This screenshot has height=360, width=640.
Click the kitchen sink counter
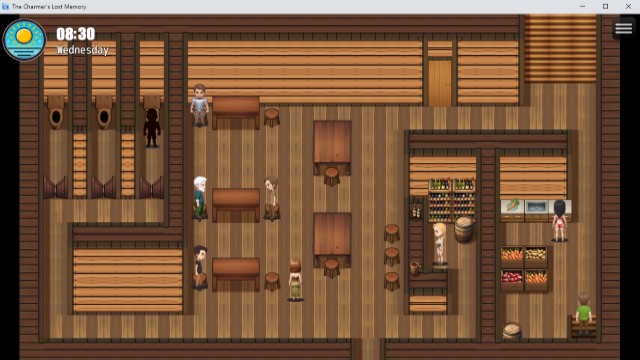tap(536, 210)
